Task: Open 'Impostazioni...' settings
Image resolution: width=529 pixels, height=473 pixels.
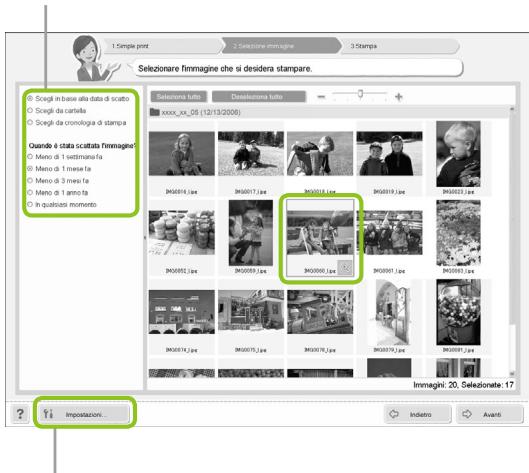Action: 83,414
